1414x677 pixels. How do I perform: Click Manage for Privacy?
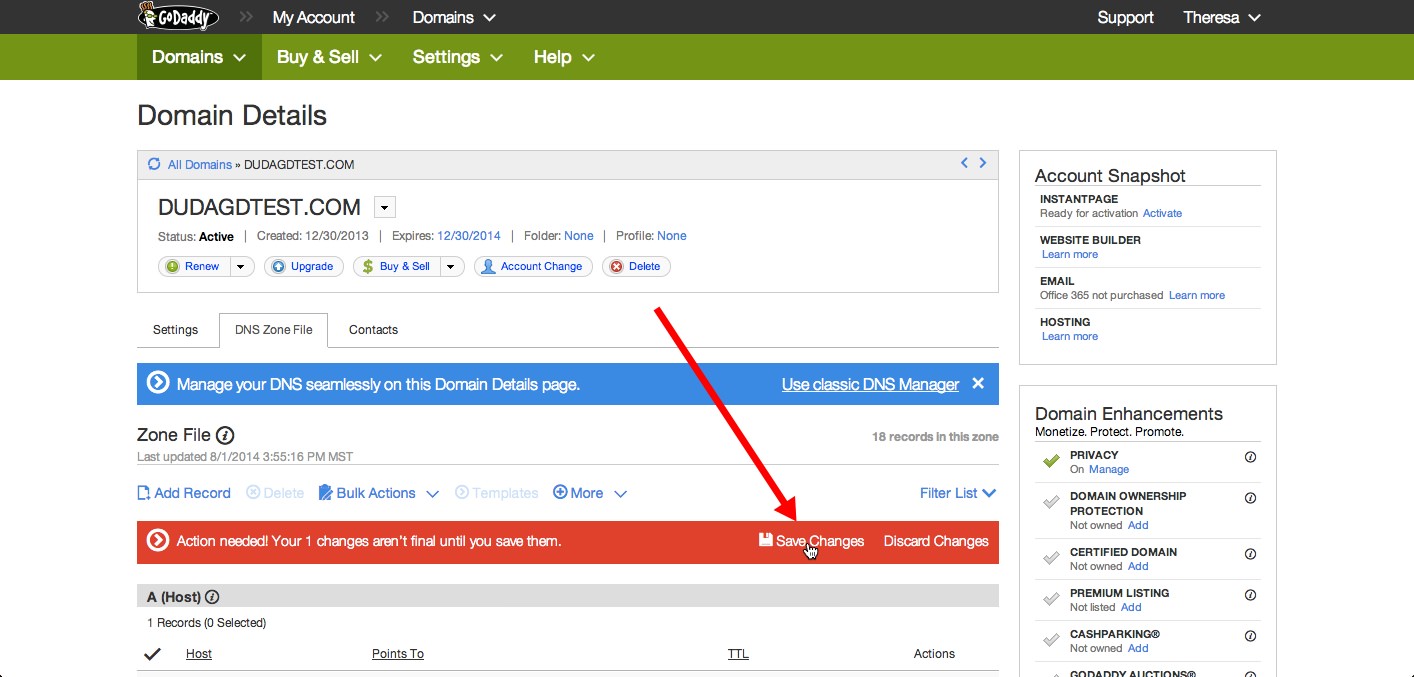[x=1109, y=469]
